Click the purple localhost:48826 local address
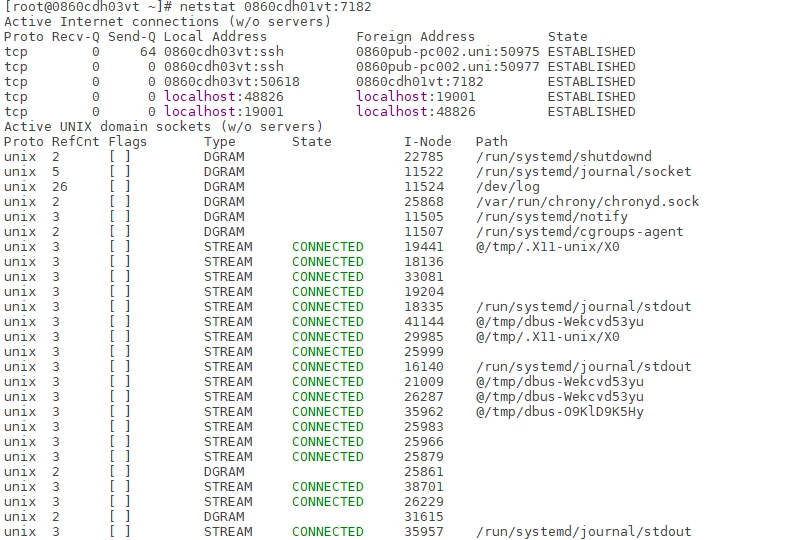The image size is (808, 540). point(224,96)
